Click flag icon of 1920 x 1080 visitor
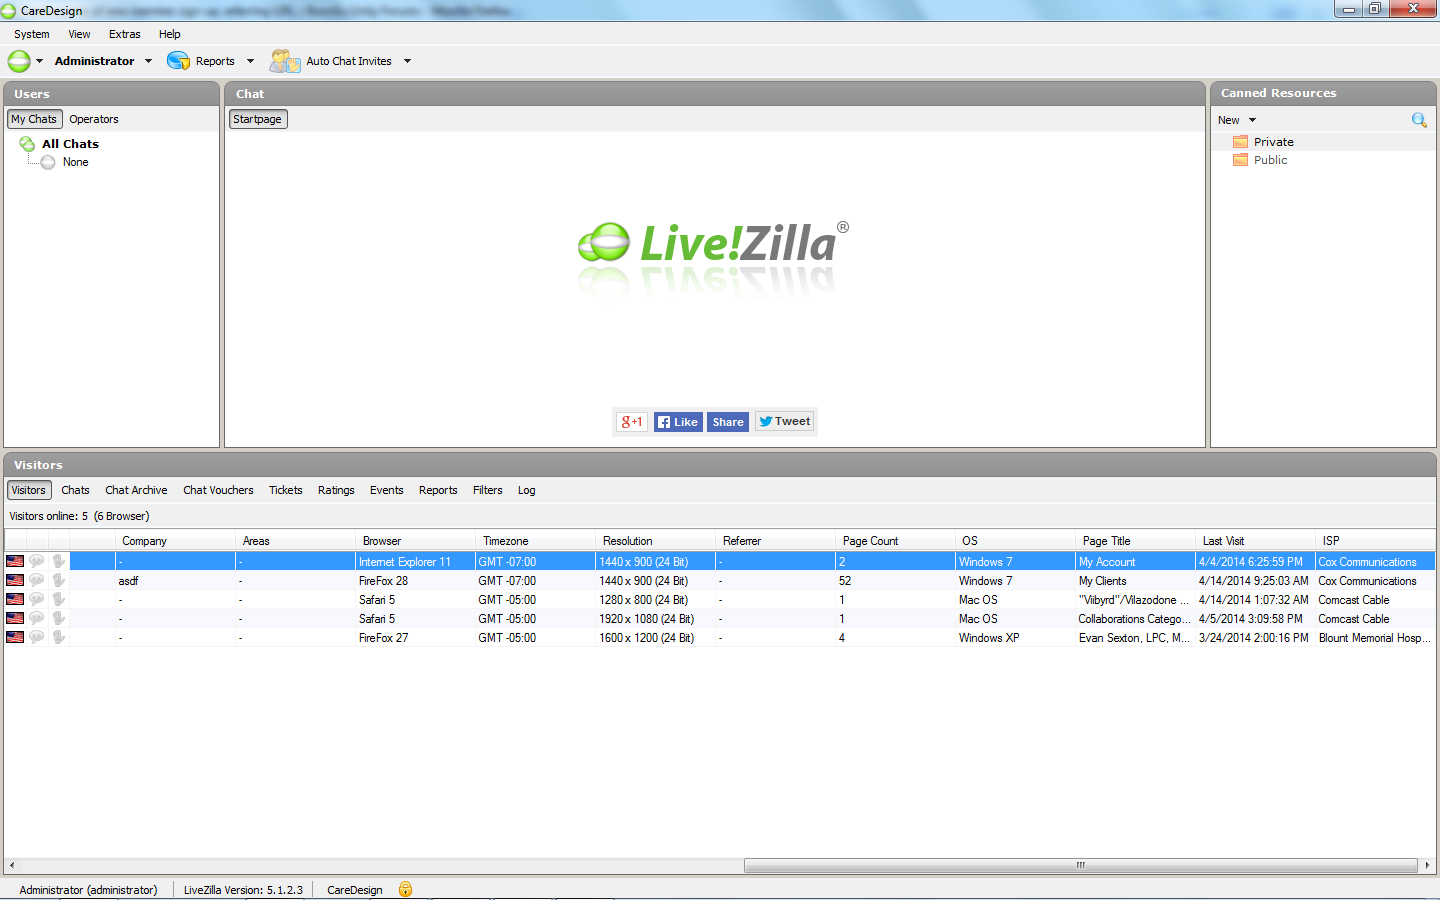This screenshot has height=900, width=1440. [x=15, y=619]
